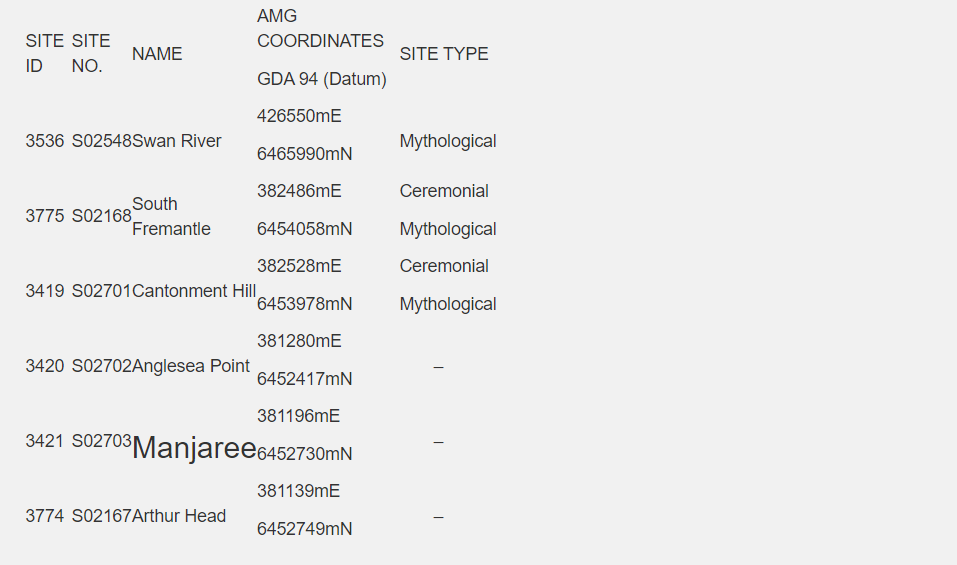This screenshot has height=565, width=957.
Task: Click the AMG COORDINATES header text
Action: 320,28
